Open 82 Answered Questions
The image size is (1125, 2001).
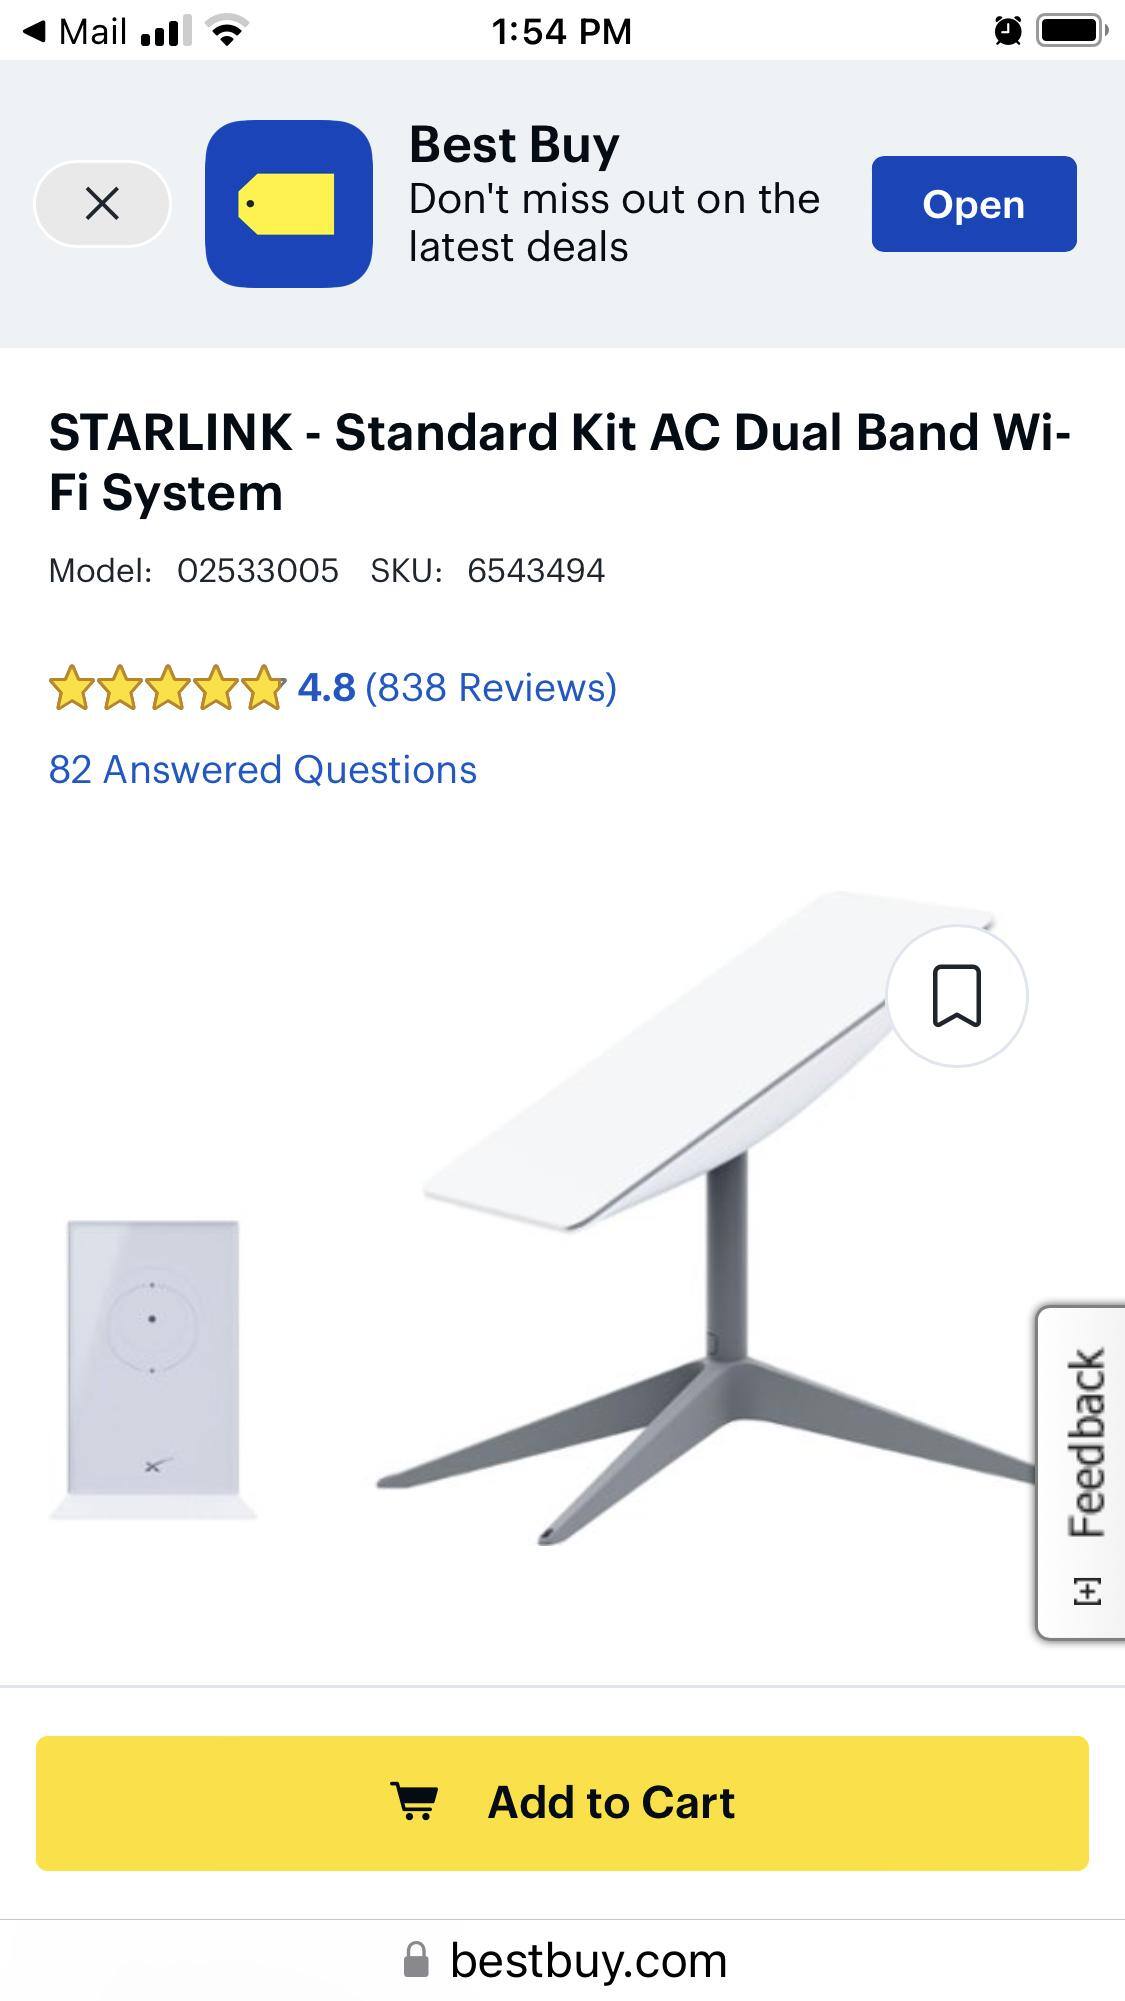click(263, 770)
